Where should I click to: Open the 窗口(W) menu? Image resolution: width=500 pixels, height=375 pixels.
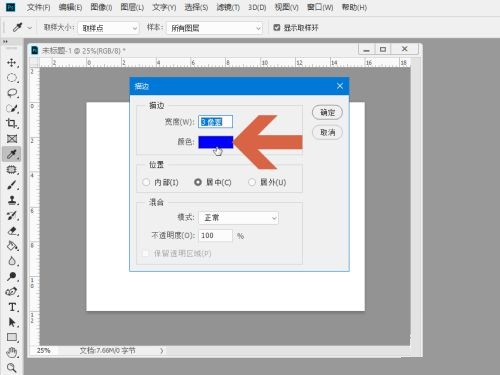(320, 7)
